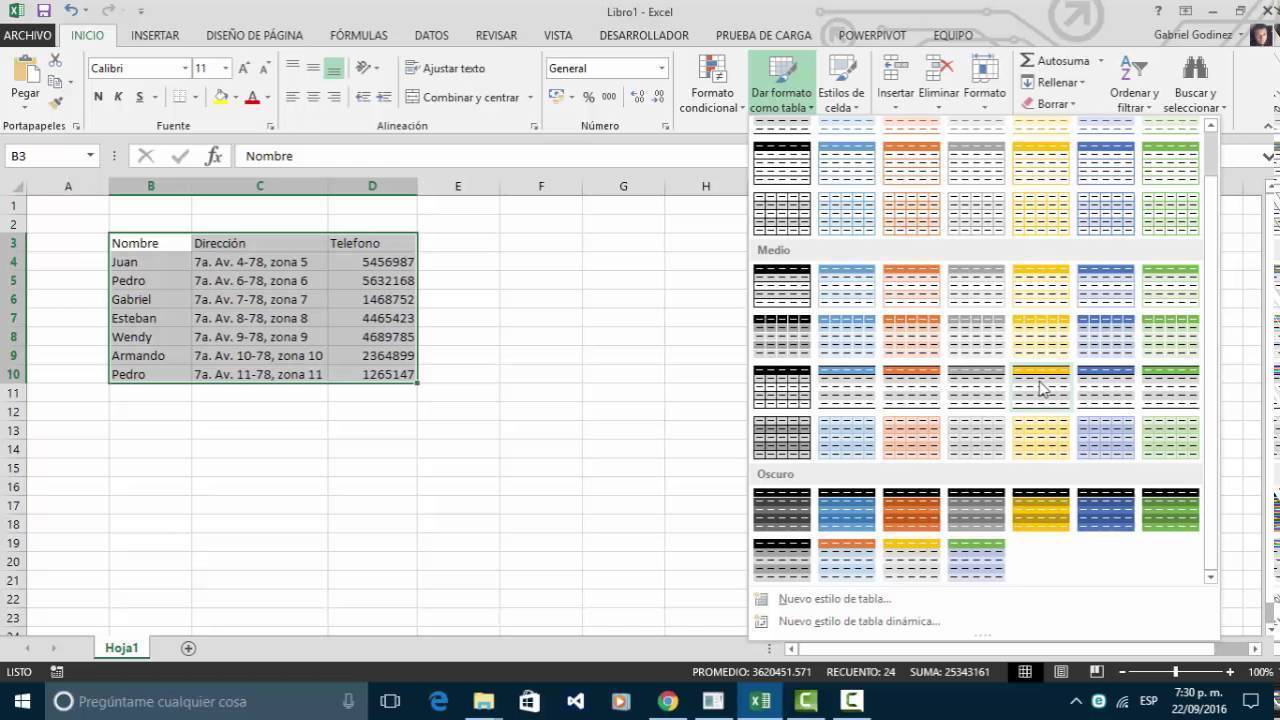Open the Calibri font name dropdown

[x=185, y=68]
